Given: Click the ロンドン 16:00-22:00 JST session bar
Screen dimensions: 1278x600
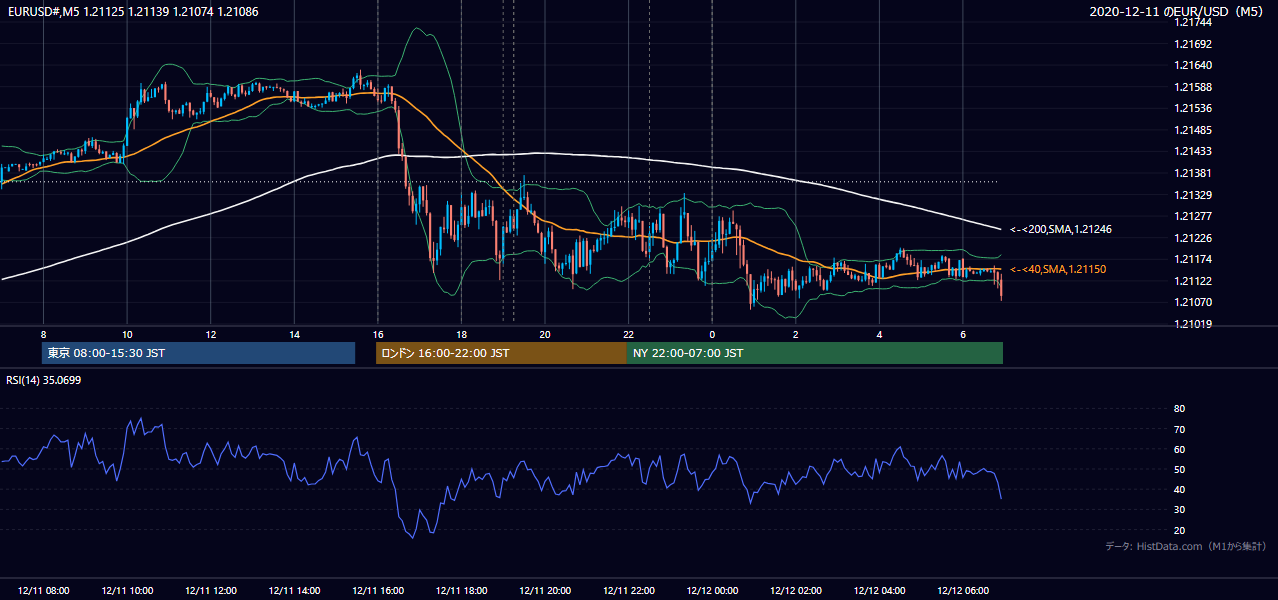Looking at the screenshot, I should (501, 353).
